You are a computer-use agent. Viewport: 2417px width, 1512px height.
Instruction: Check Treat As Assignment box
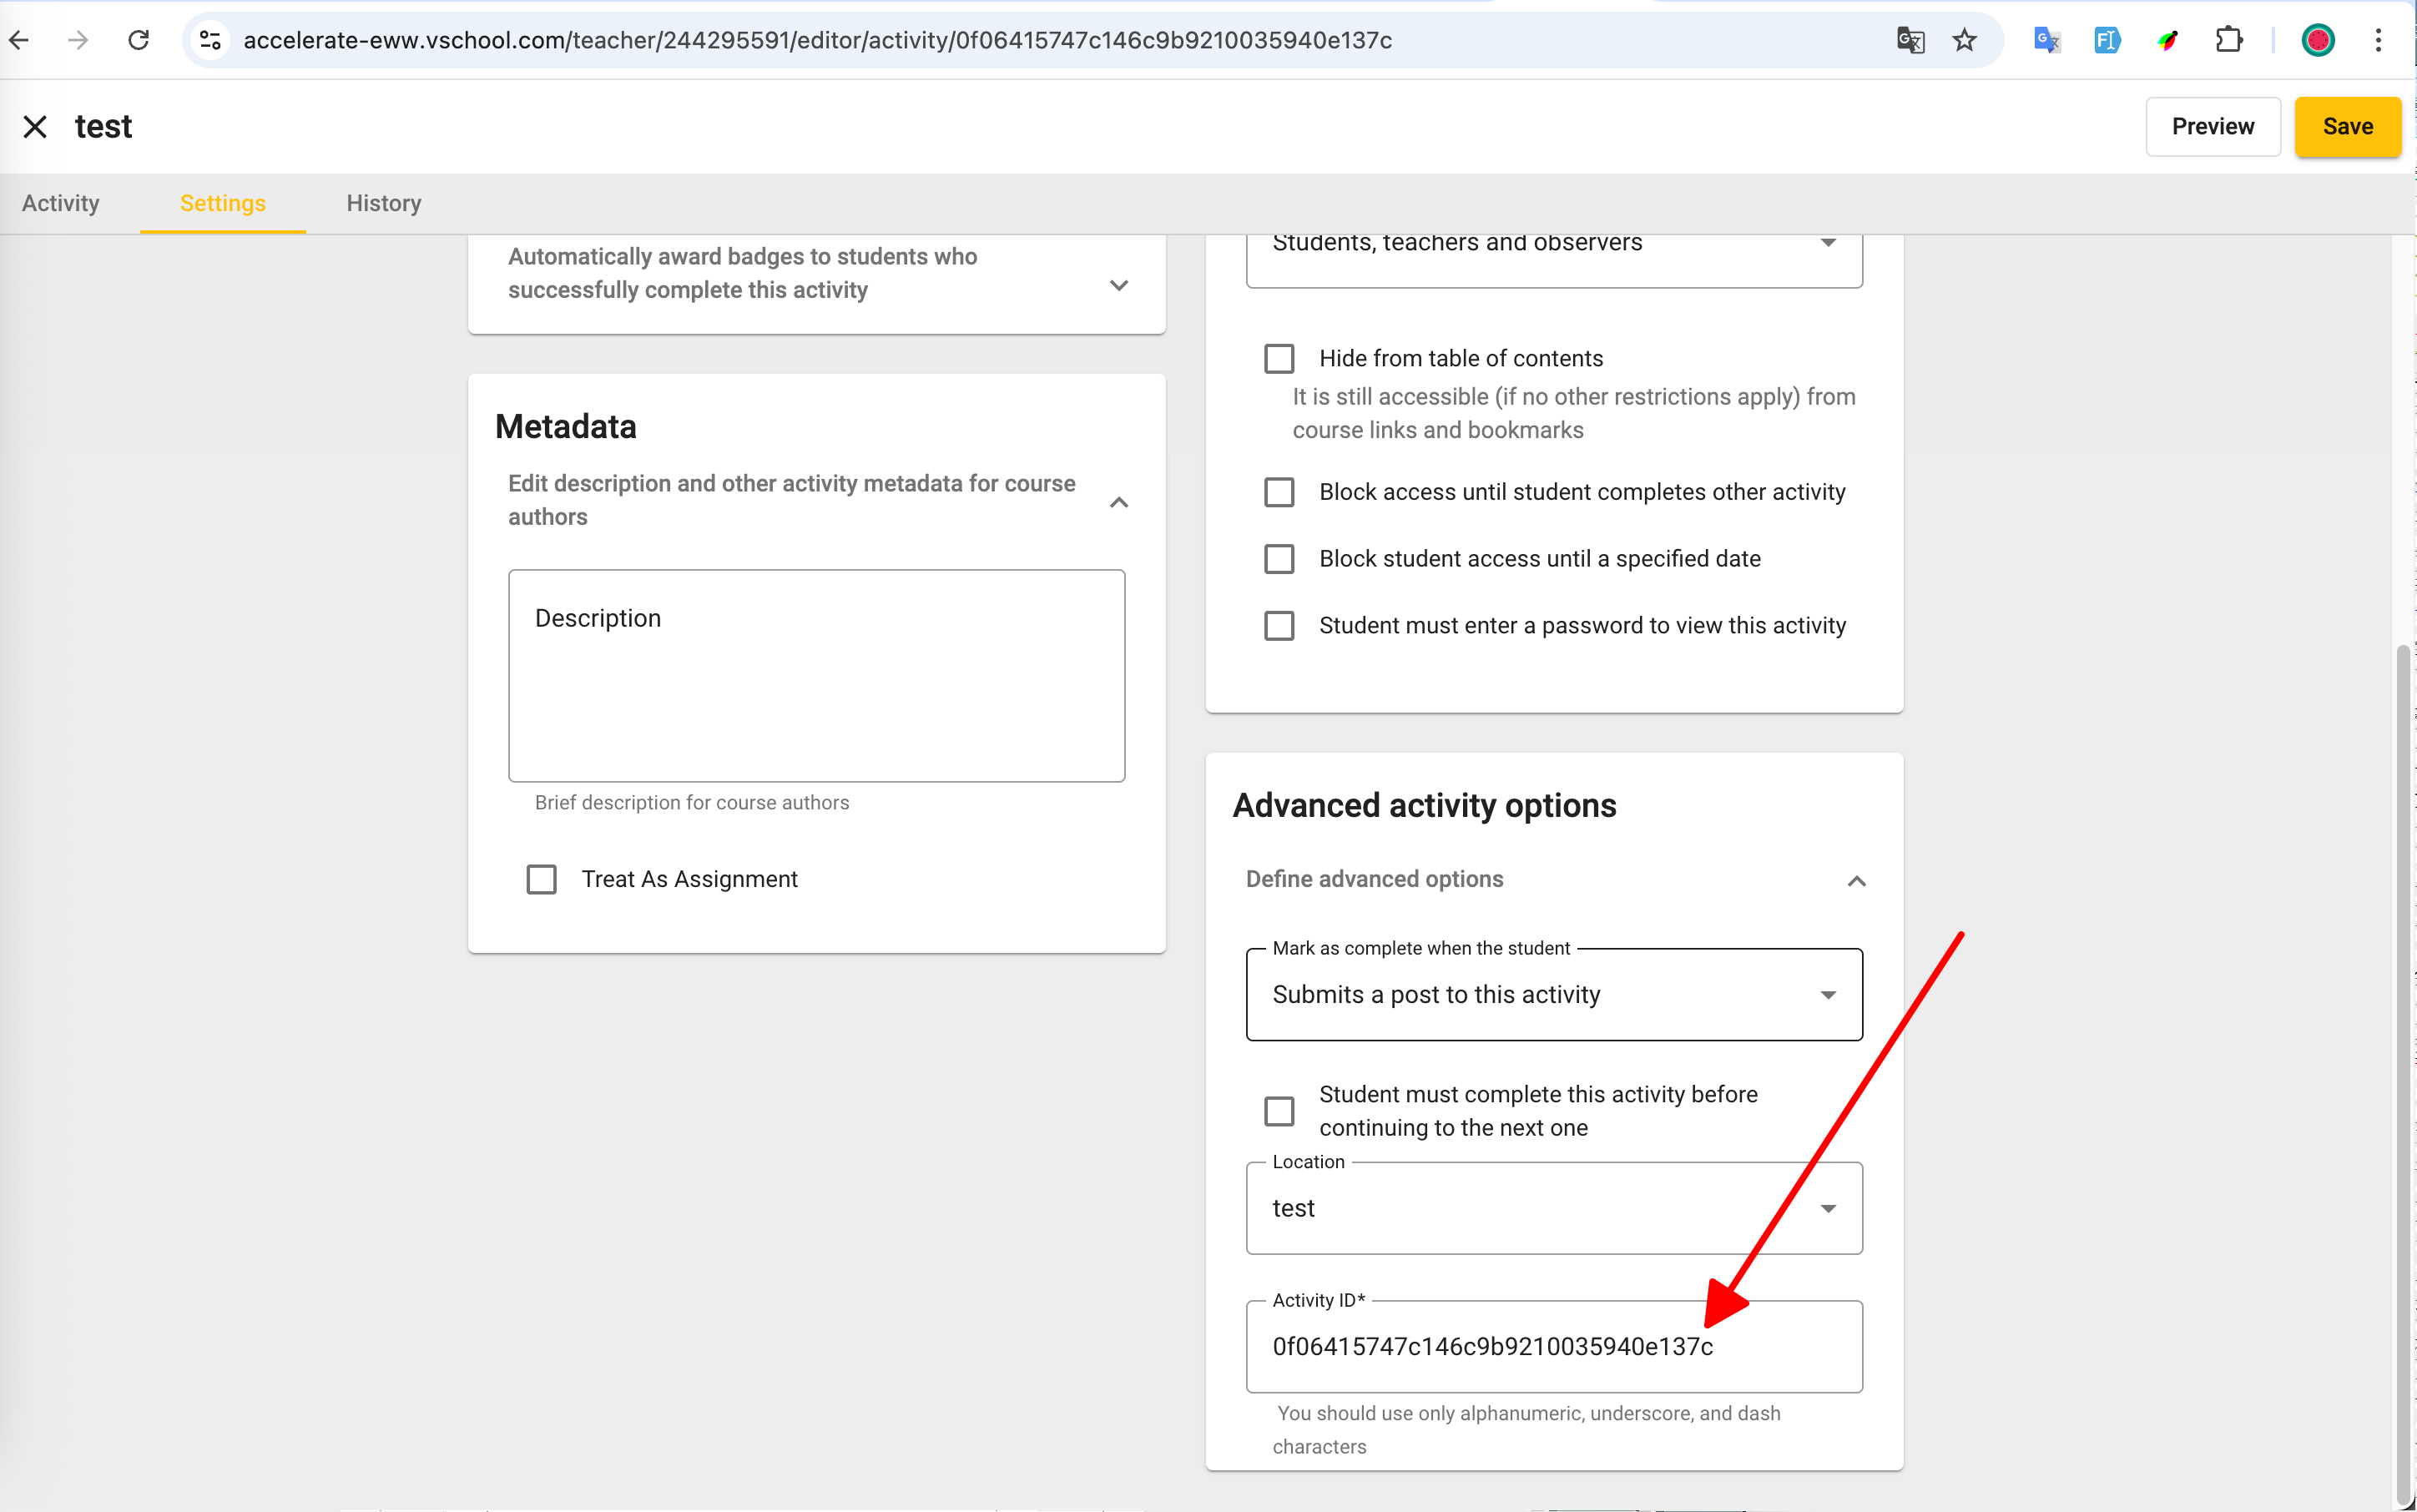click(x=542, y=879)
